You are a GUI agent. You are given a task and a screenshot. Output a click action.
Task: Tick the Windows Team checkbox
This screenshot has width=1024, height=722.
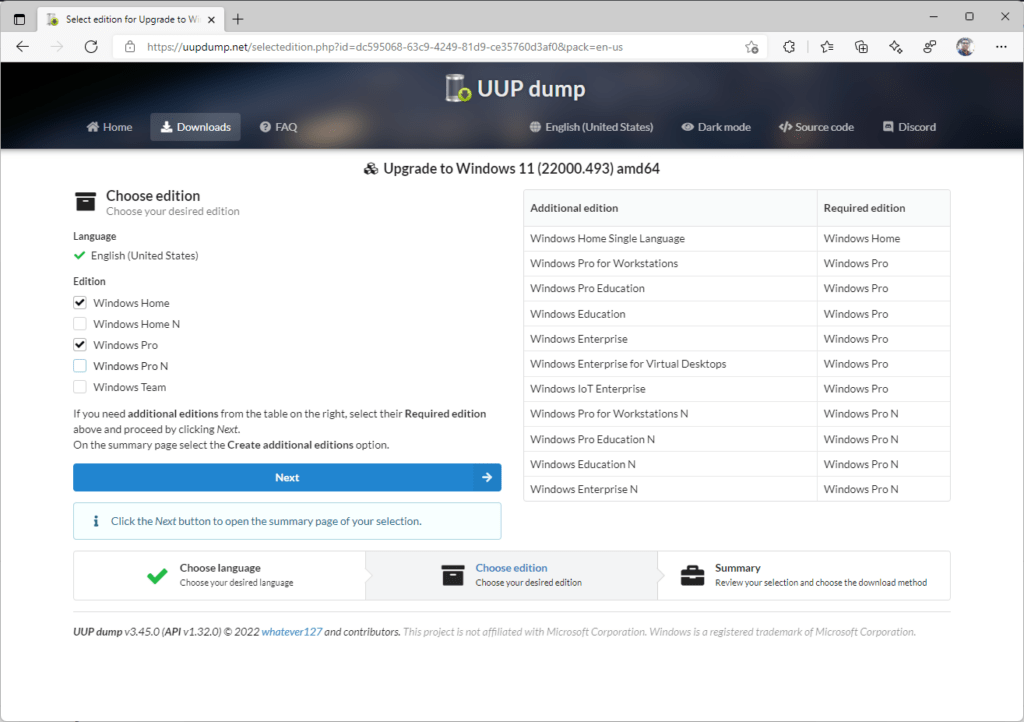pyautogui.click(x=80, y=387)
